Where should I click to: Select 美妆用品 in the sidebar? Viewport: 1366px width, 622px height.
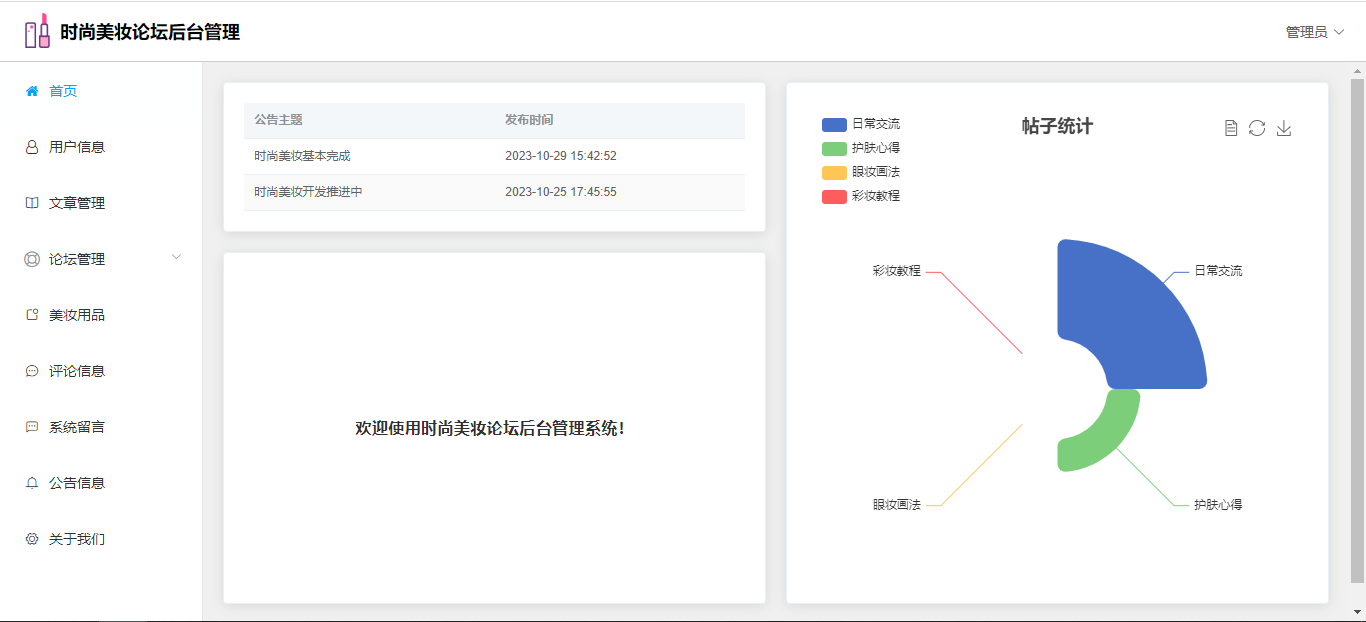101,315
